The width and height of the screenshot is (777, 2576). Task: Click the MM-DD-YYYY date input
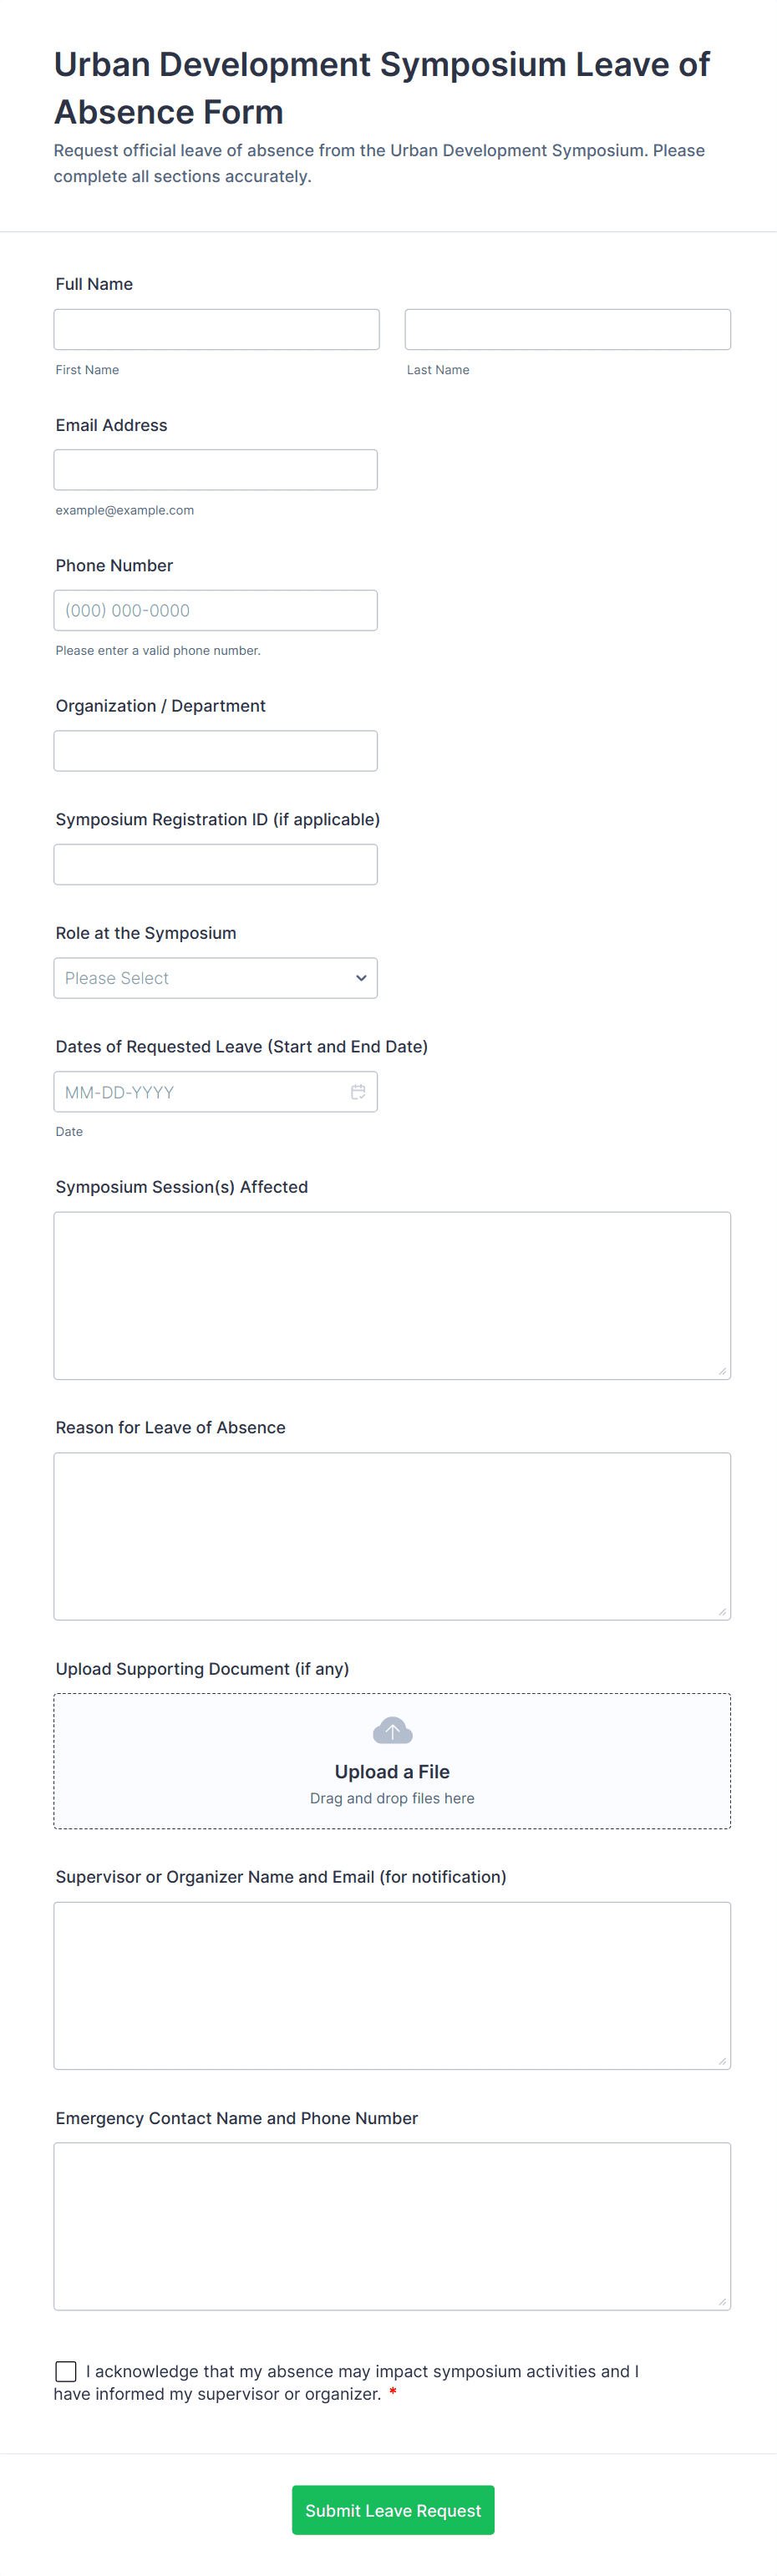(x=200, y=1092)
